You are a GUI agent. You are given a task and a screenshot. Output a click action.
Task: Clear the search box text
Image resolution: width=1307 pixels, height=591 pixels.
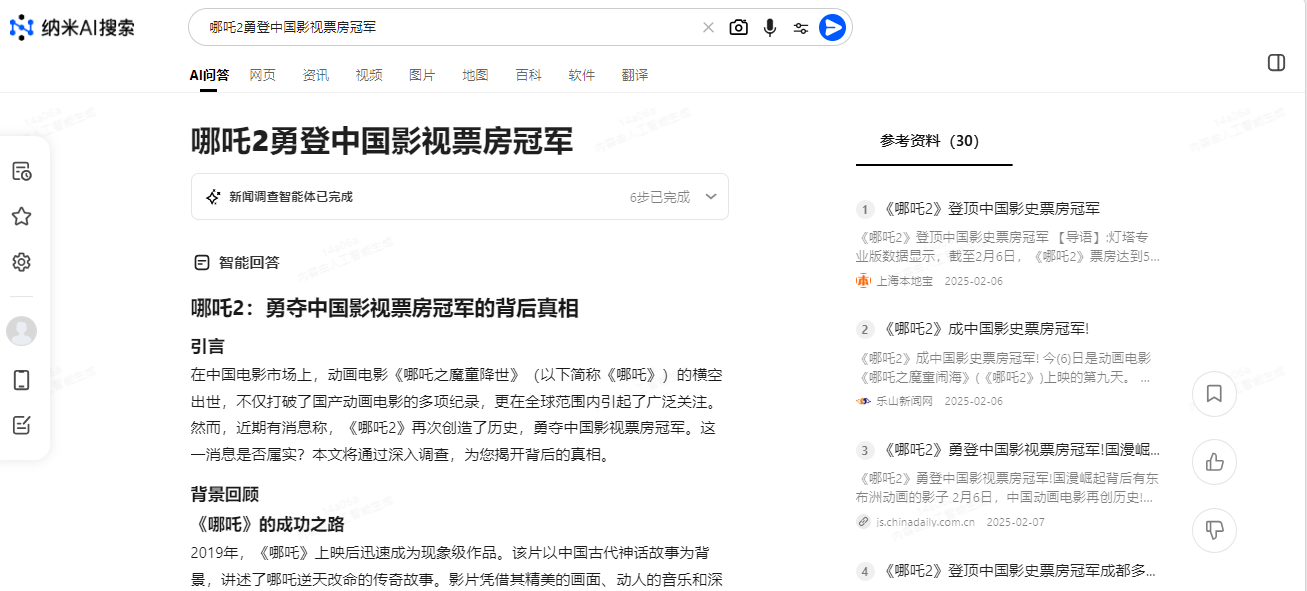coord(708,28)
